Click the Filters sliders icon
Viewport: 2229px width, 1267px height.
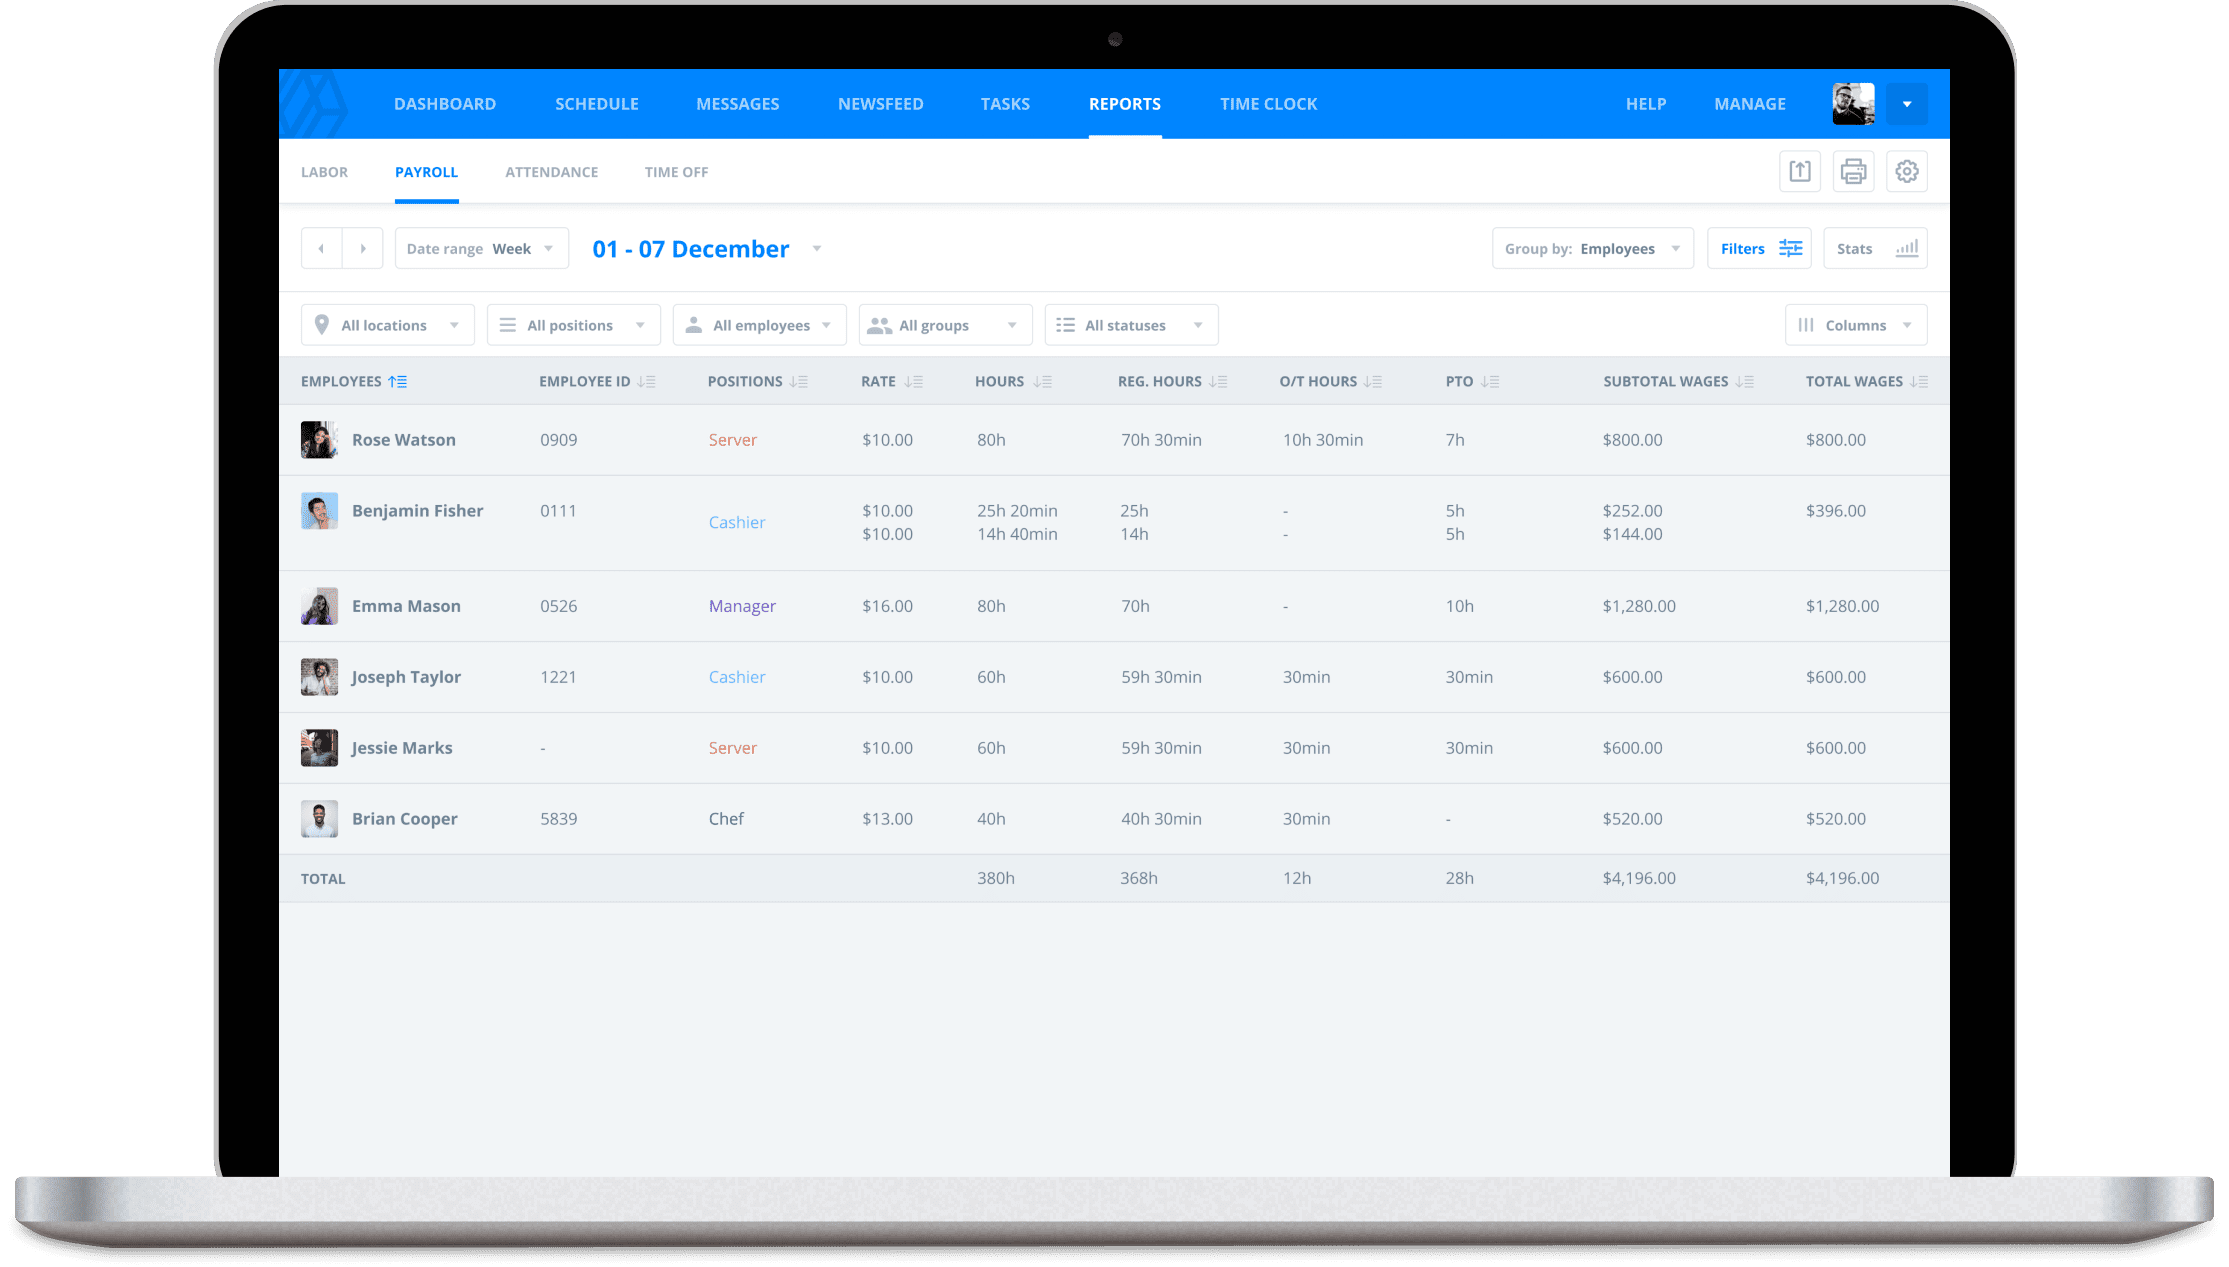1788,248
